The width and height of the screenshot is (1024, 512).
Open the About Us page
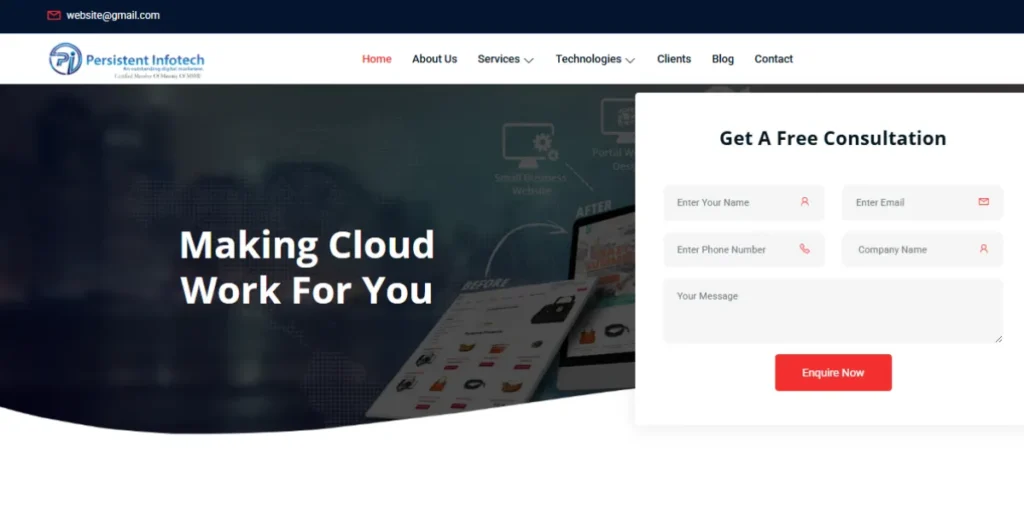coord(434,59)
